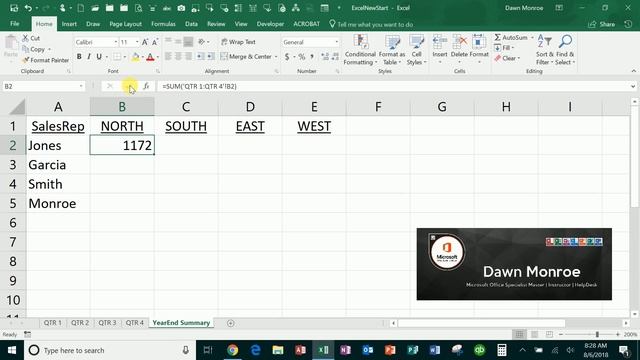This screenshot has height=360, width=640.
Task: Click the AutoSum button
Action: pyautogui.click(x=511, y=38)
